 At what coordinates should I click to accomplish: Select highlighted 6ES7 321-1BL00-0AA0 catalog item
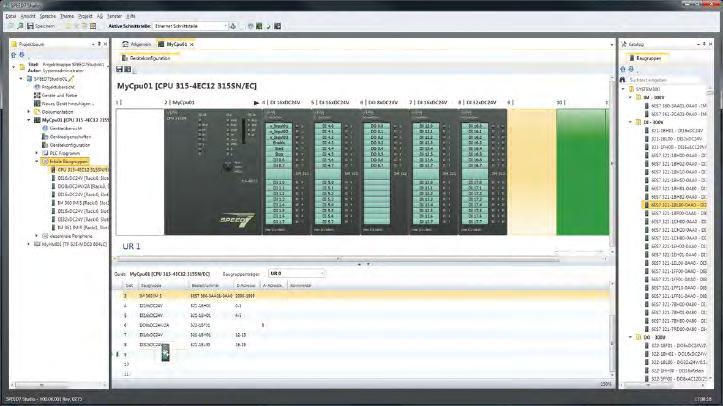676,205
